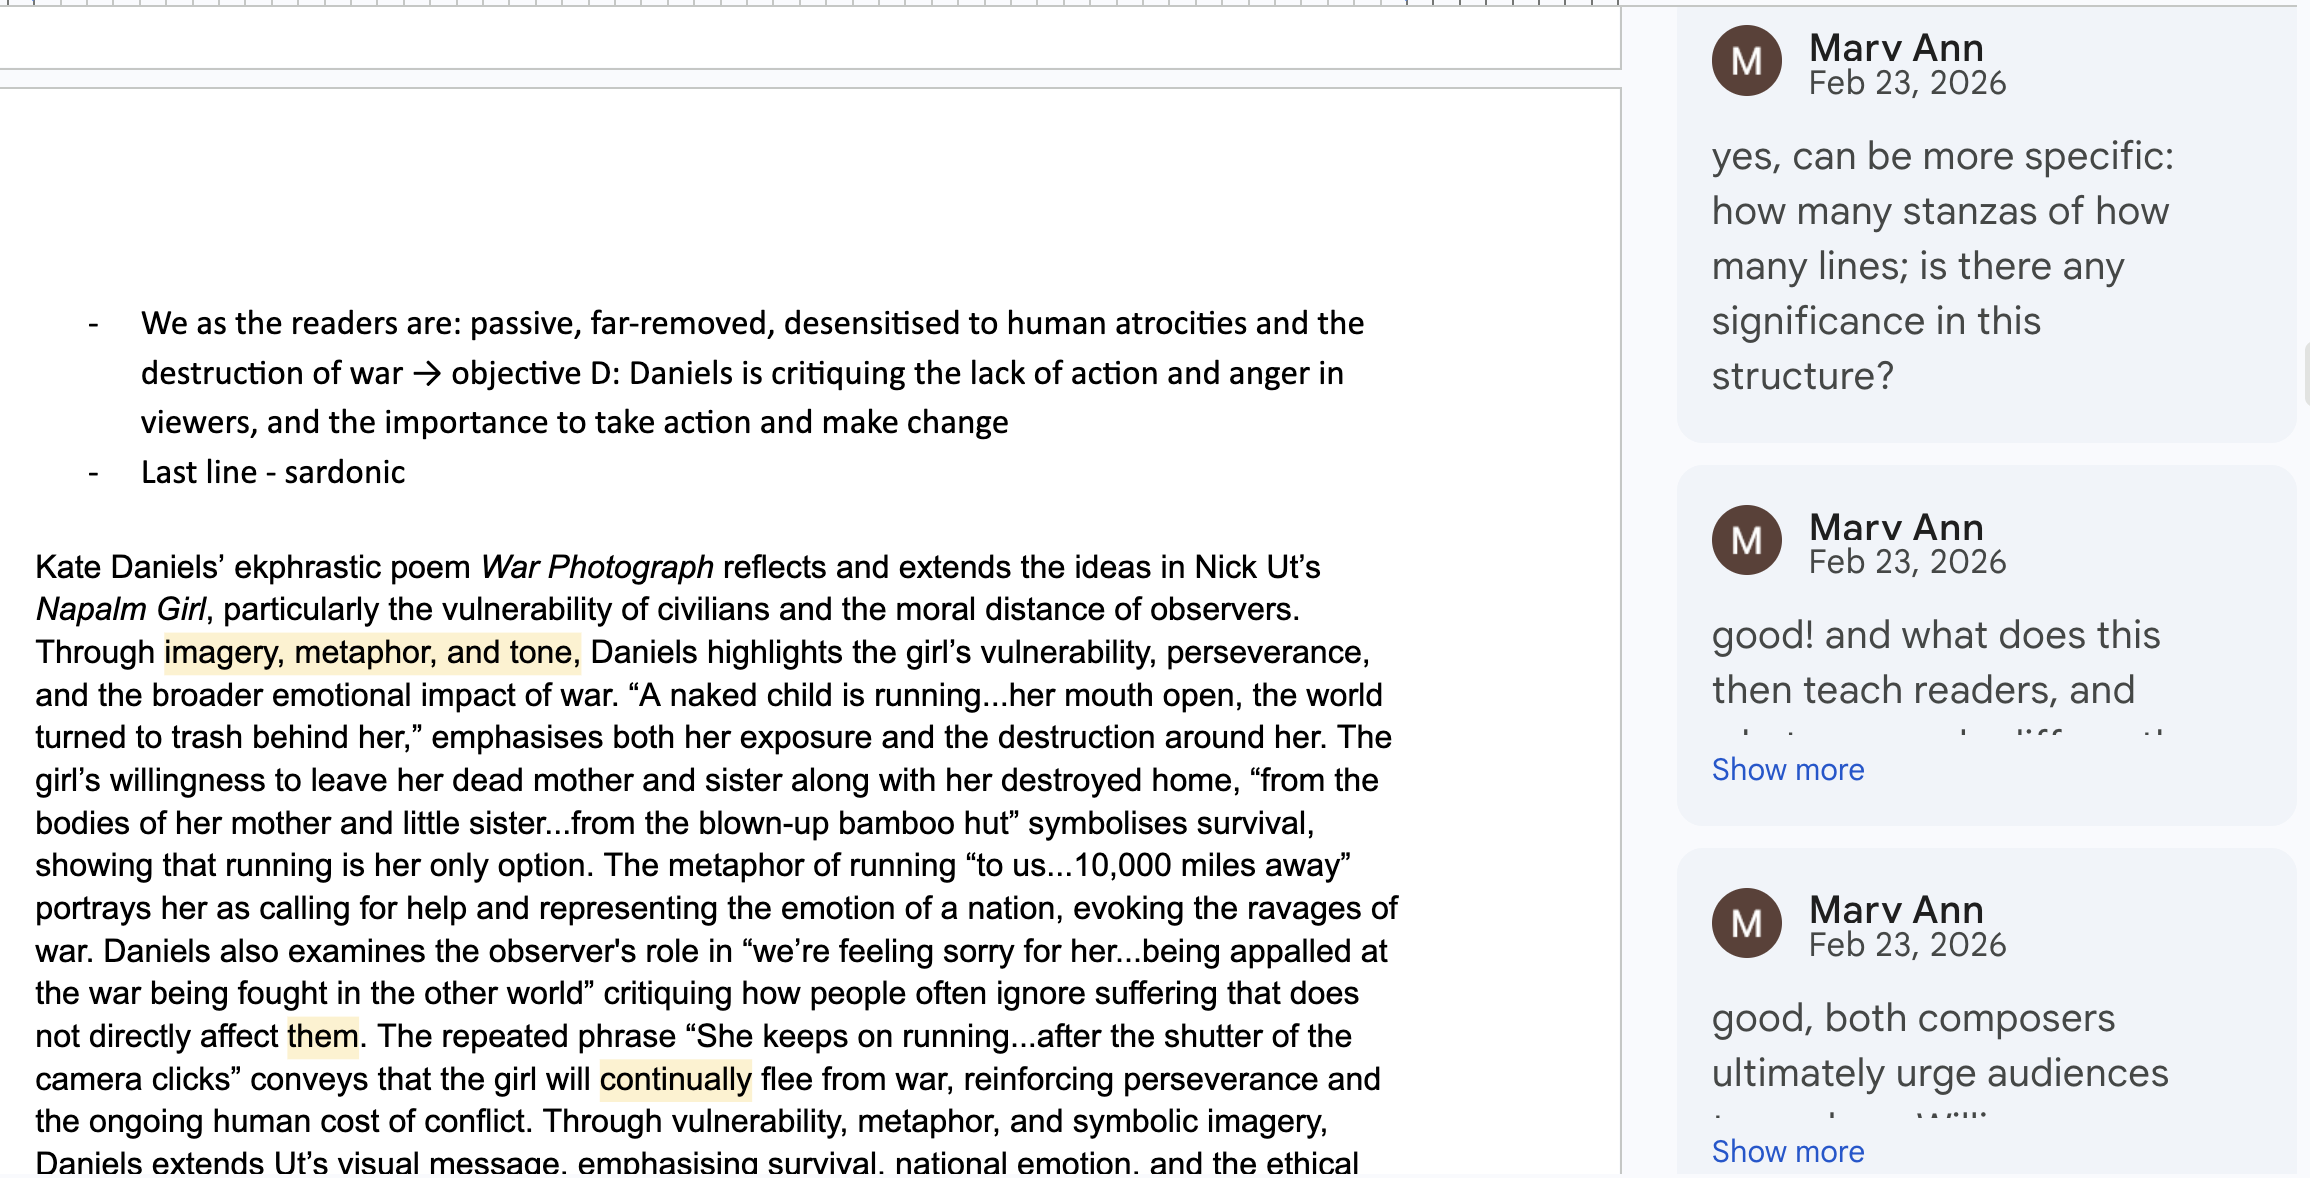Click the highlighted word "continually"
The height and width of the screenshot is (1178, 2310).
pos(676,1079)
